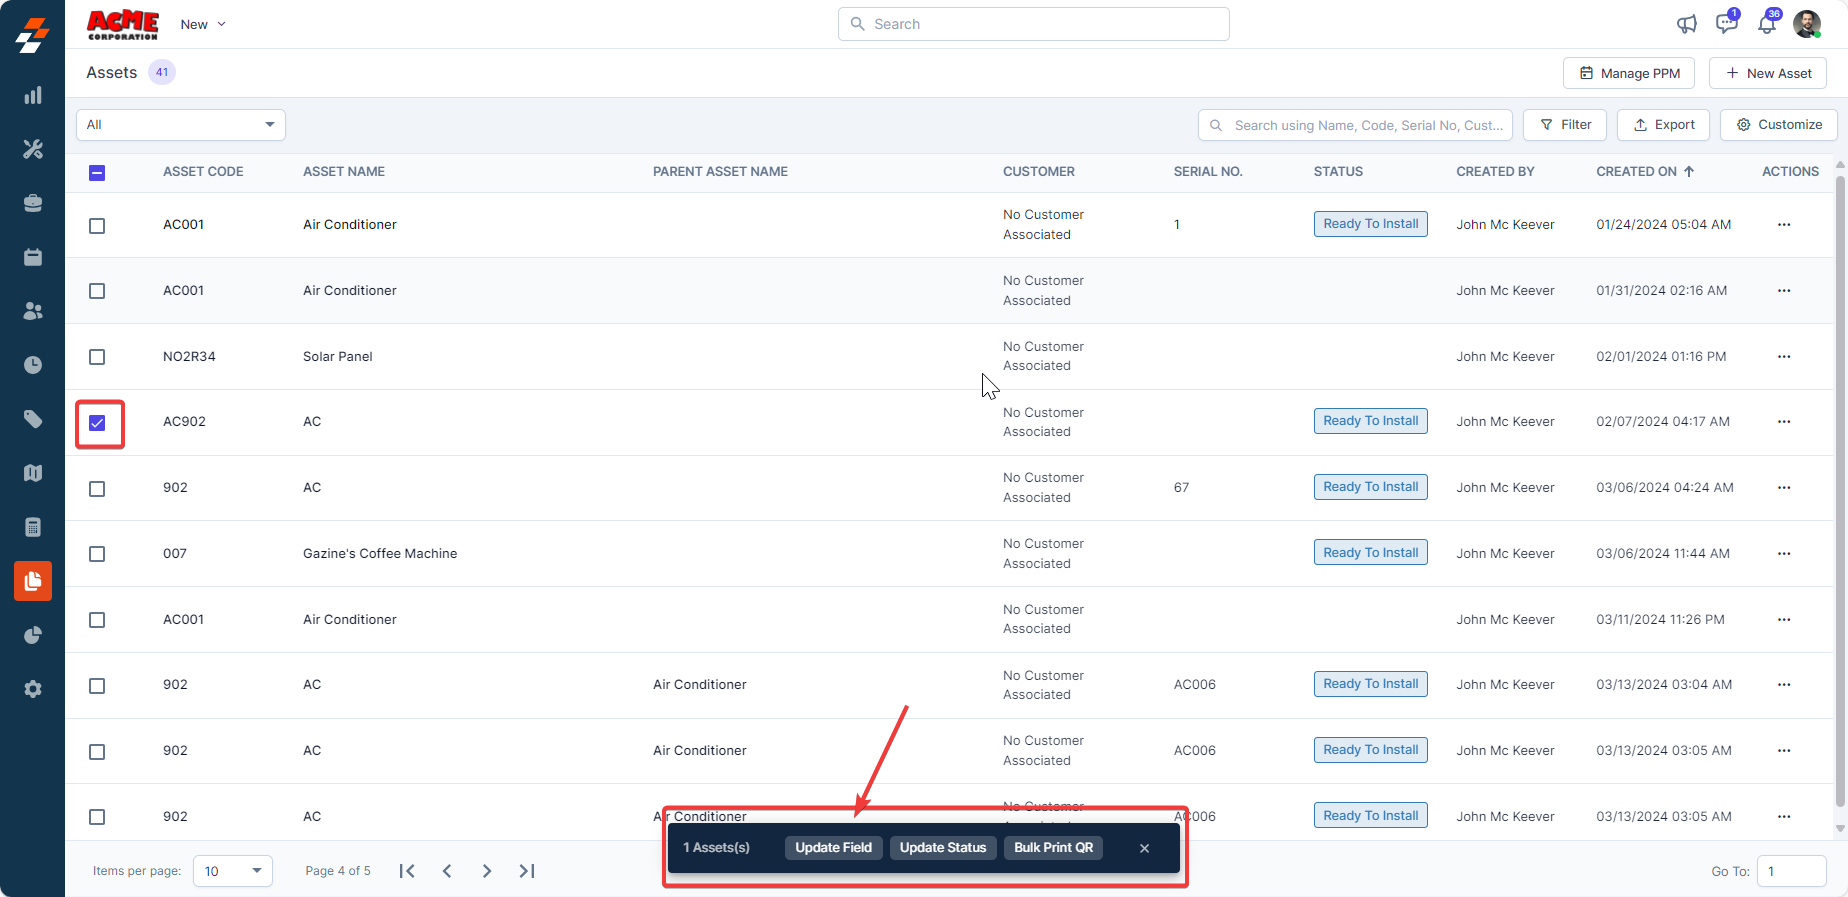Open the Items per page dropdown

click(x=232, y=871)
